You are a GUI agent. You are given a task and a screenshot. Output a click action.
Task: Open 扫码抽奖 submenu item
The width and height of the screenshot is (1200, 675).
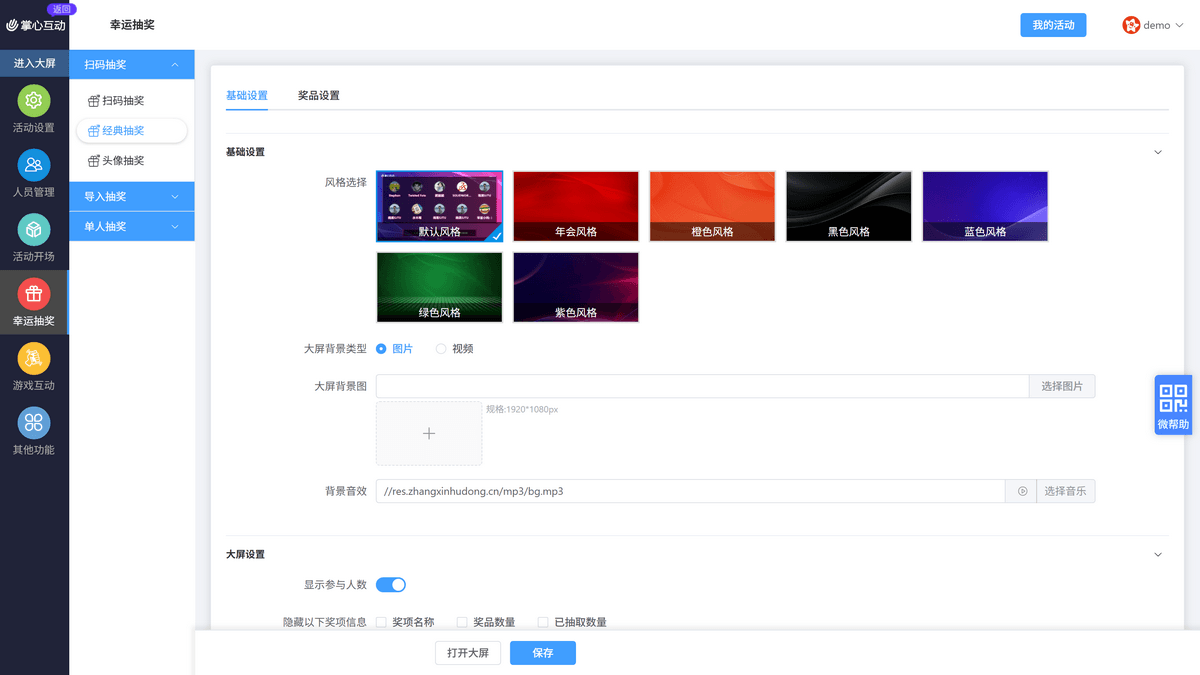tap(132, 101)
